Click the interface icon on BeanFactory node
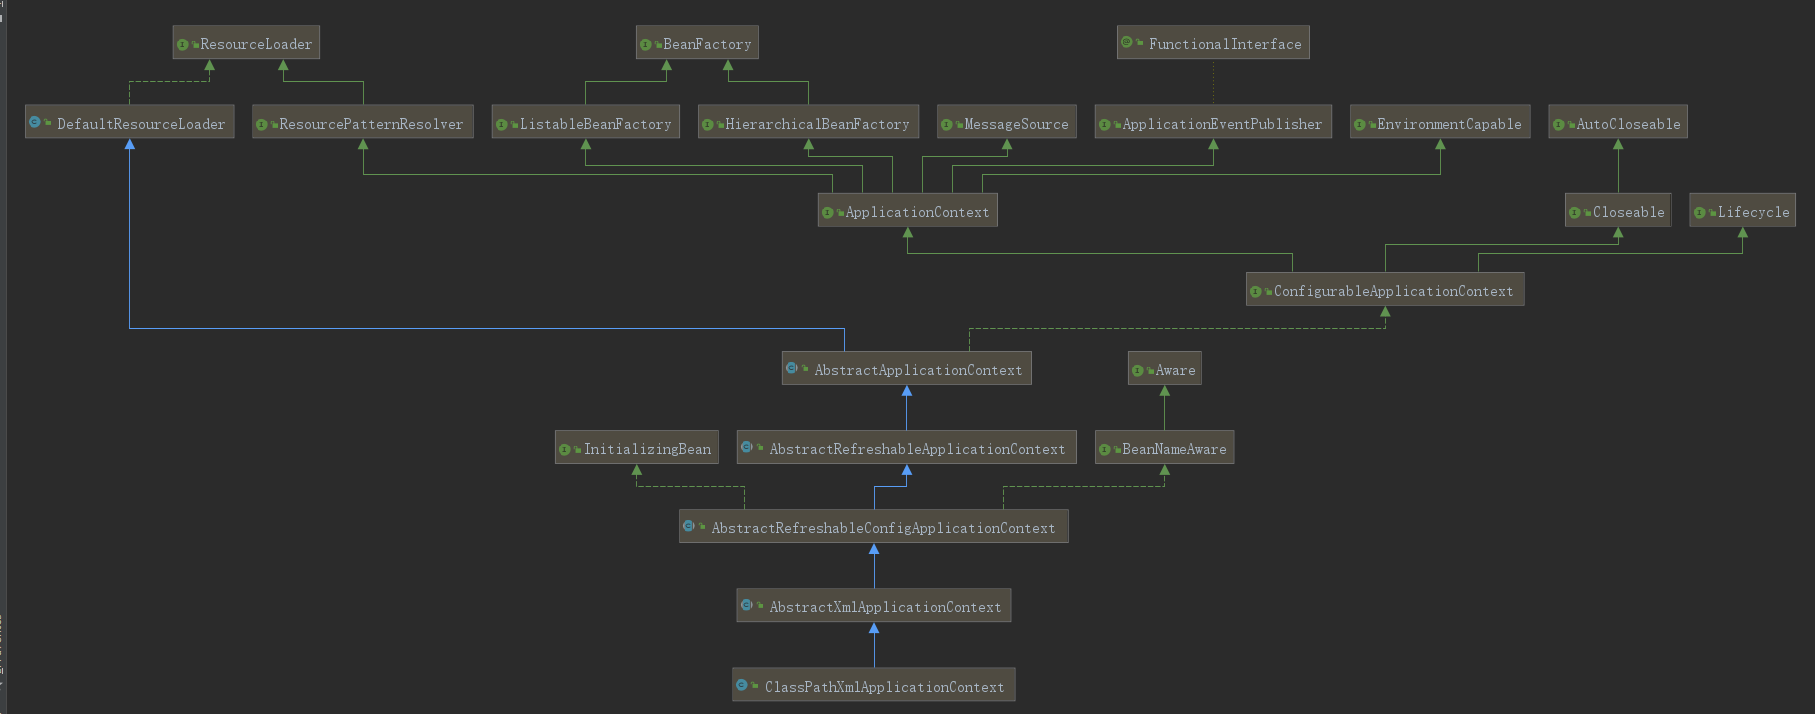The height and width of the screenshot is (714, 1815). [645, 44]
